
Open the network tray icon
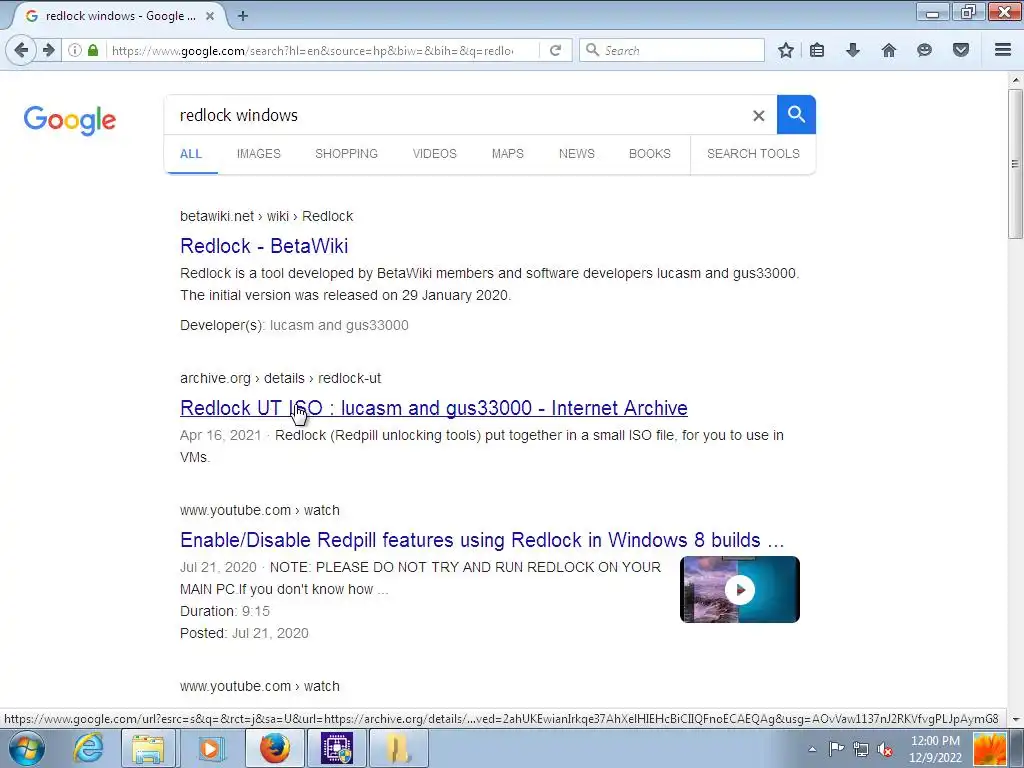click(x=861, y=749)
